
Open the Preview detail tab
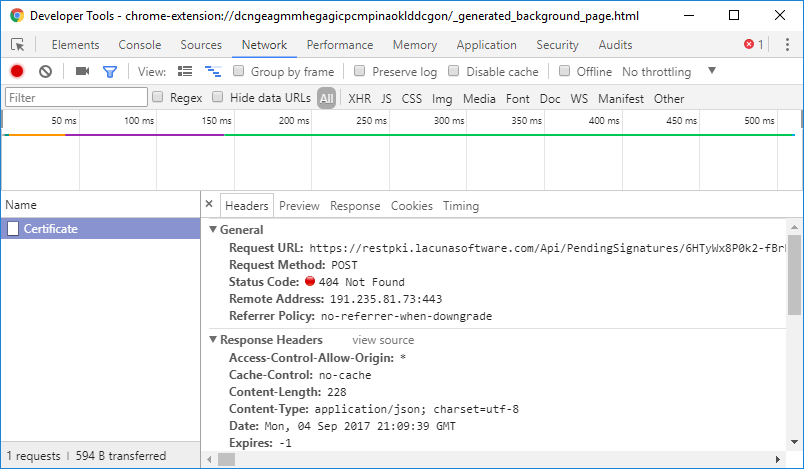click(x=299, y=206)
